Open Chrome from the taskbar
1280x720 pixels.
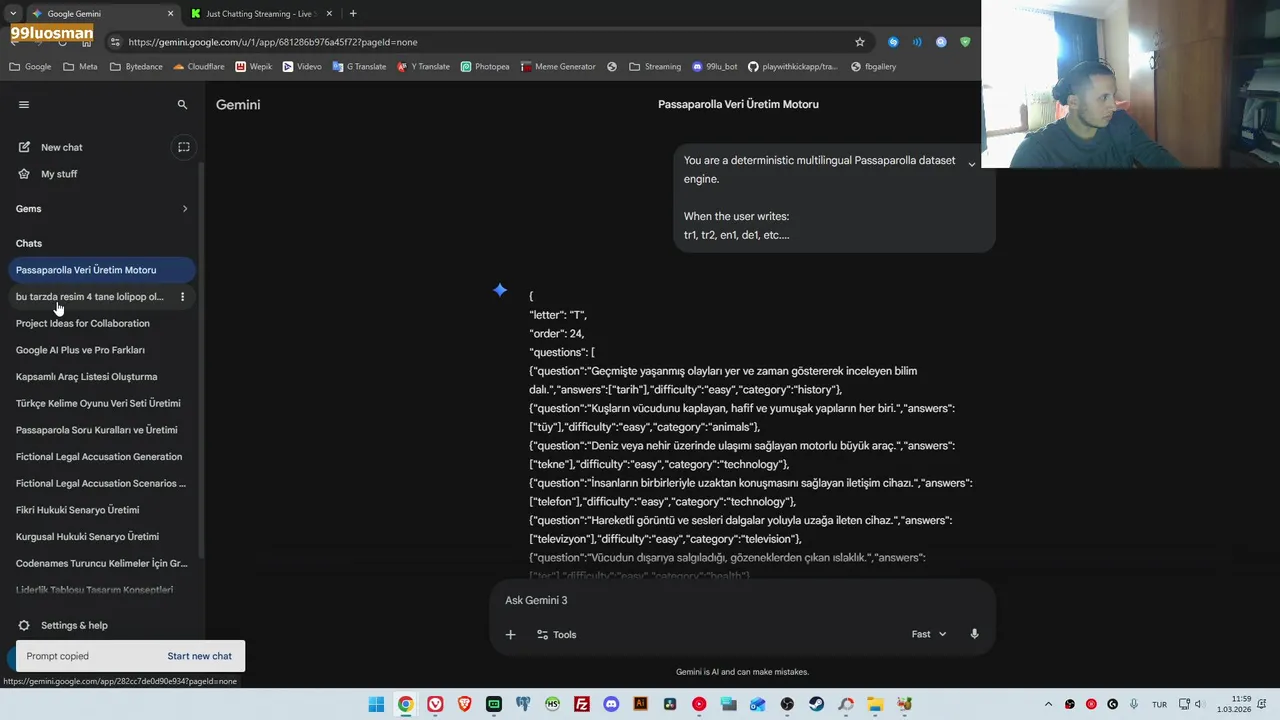(x=405, y=704)
